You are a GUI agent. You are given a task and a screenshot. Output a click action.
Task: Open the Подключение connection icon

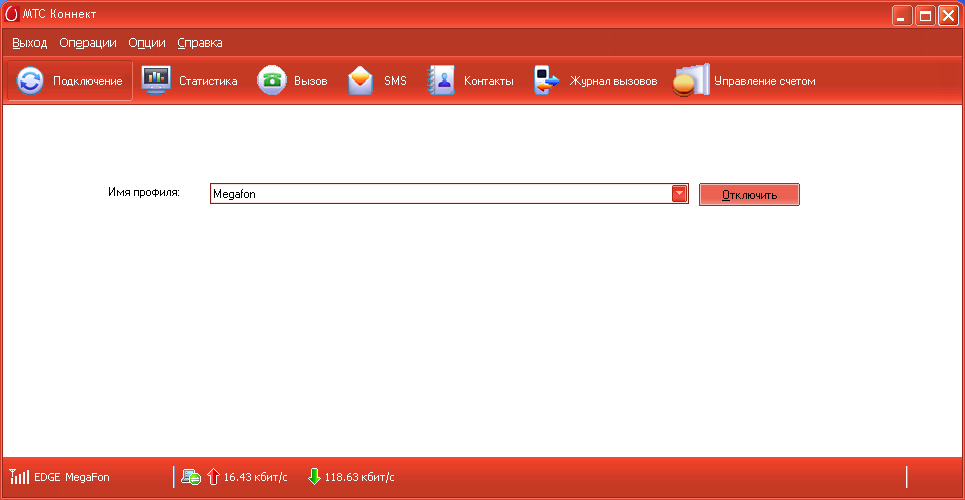tap(30, 81)
